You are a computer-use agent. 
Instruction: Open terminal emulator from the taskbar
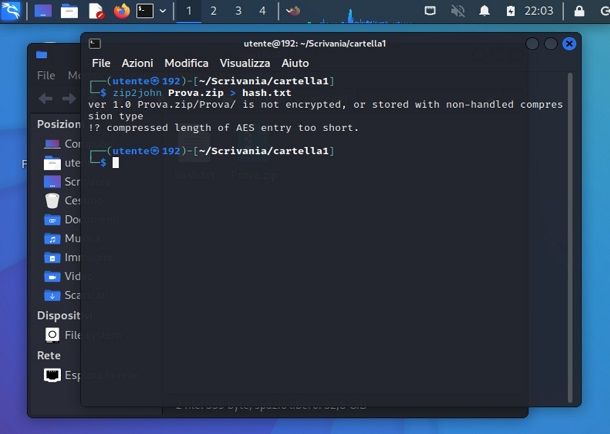145,11
